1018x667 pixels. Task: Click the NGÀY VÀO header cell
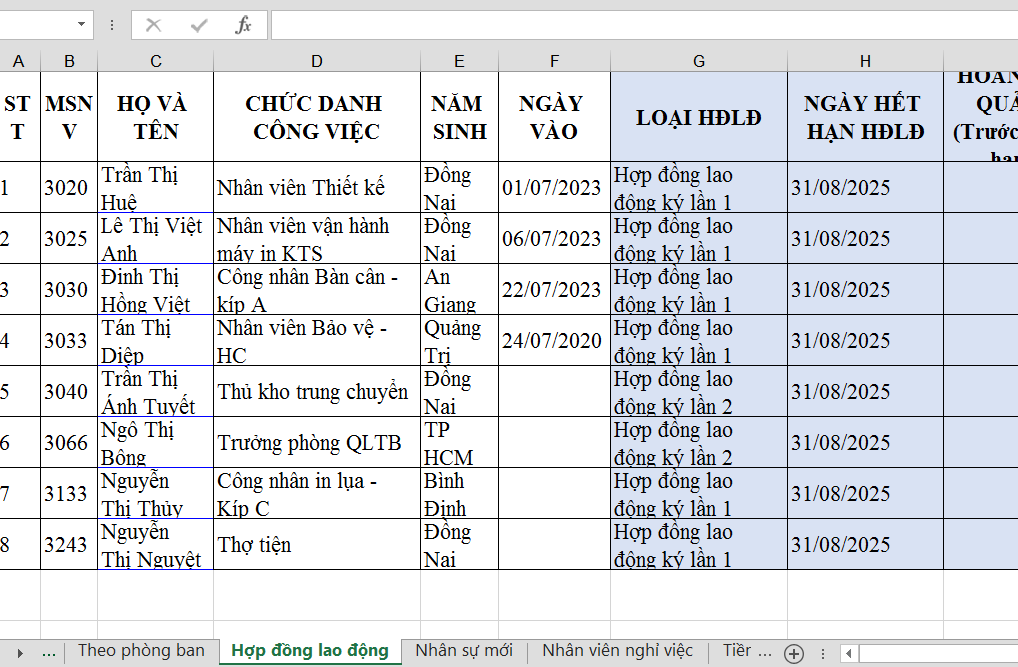tap(554, 117)
